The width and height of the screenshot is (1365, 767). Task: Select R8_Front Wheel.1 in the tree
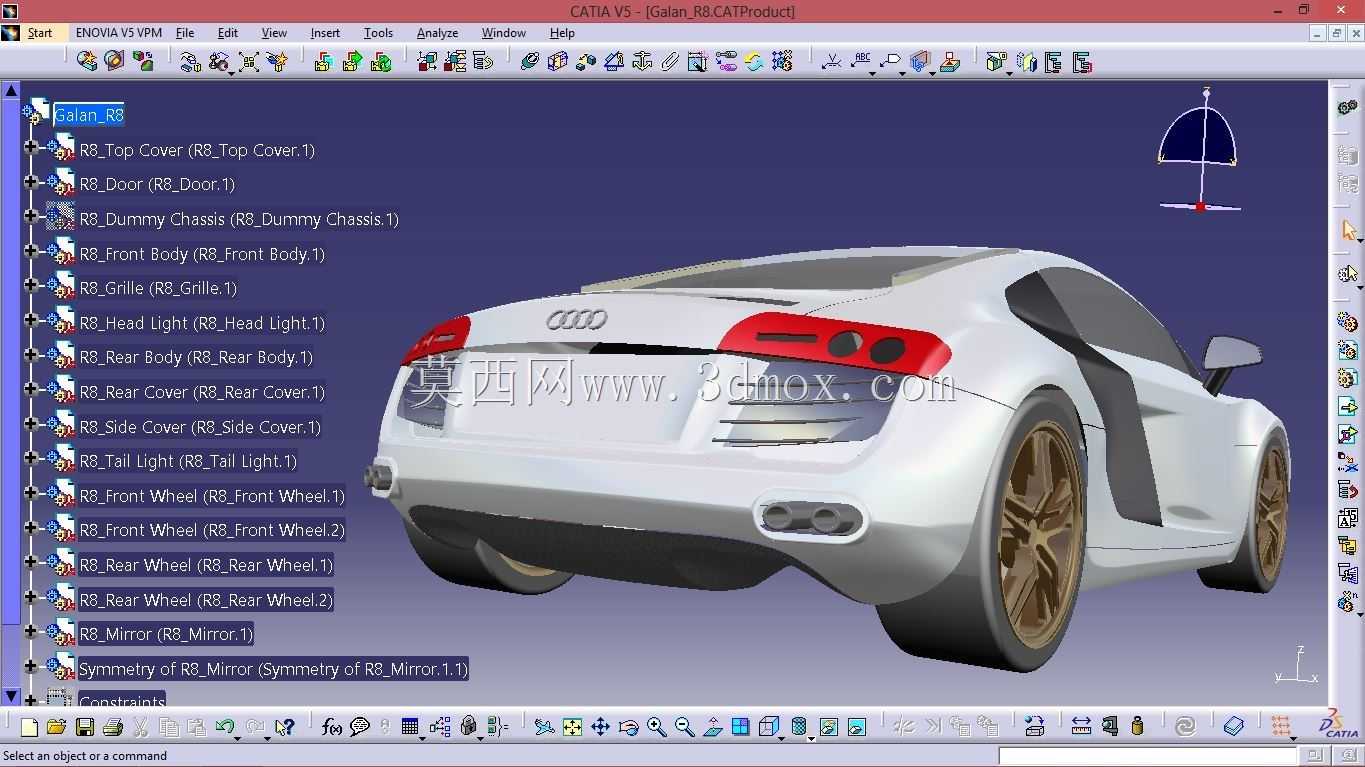(212, 496)
